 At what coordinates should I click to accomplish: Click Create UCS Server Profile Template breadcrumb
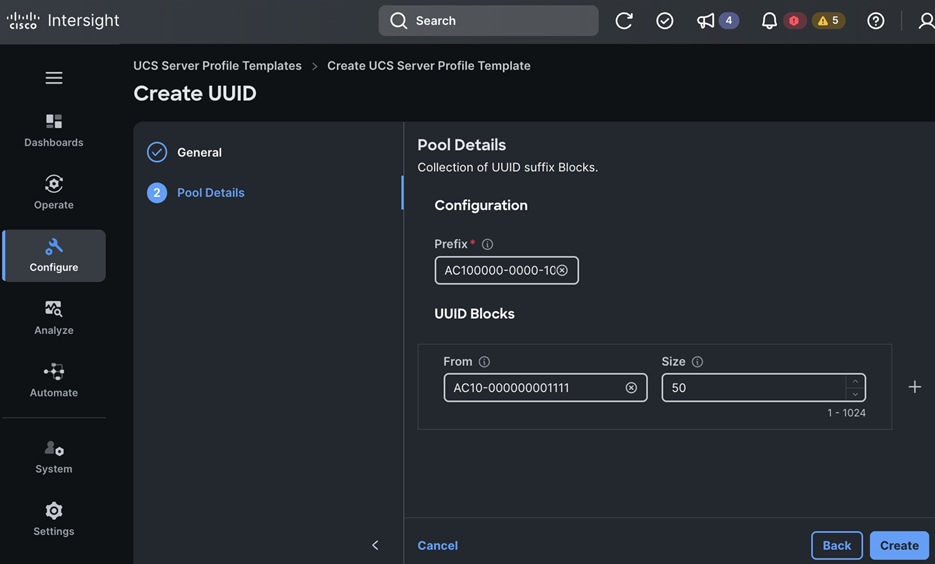coord(429,66)
